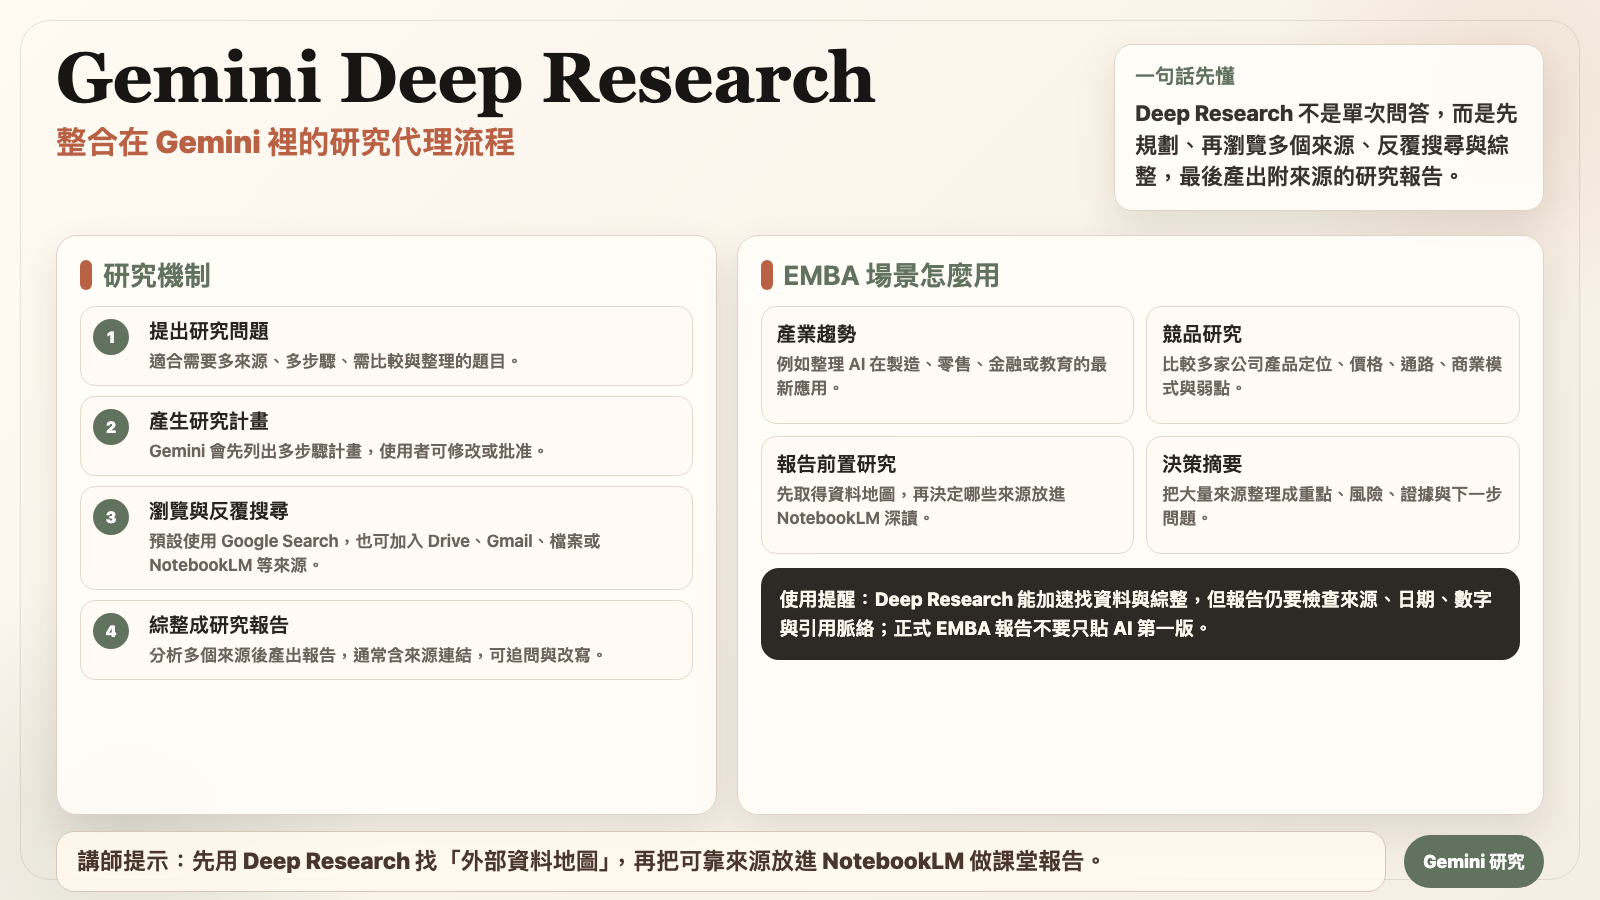Click the step 1 number badge
This screenshot has height=900, width=1600.
click(x=111, y=337)
